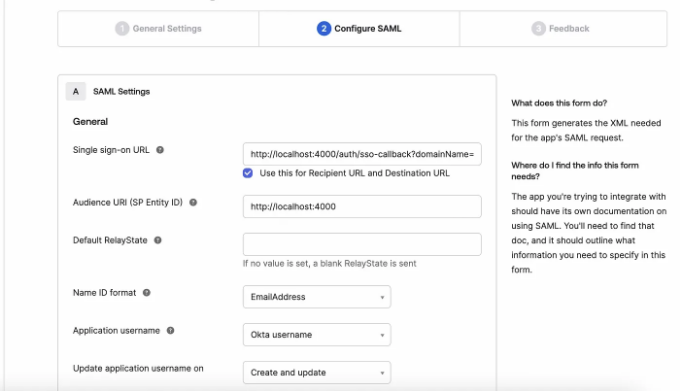Click the step 2 blue circle icon
The height and width of the screenshot is (391, 680).
tap(324, 29)
